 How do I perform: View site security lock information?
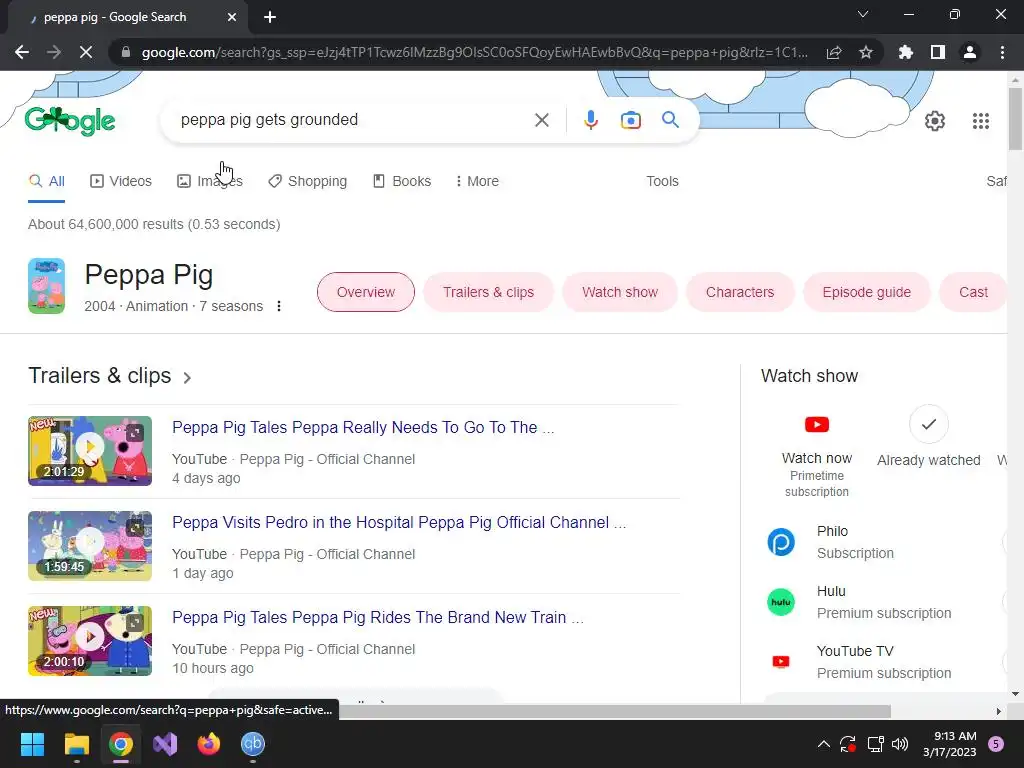coord(126,52)
